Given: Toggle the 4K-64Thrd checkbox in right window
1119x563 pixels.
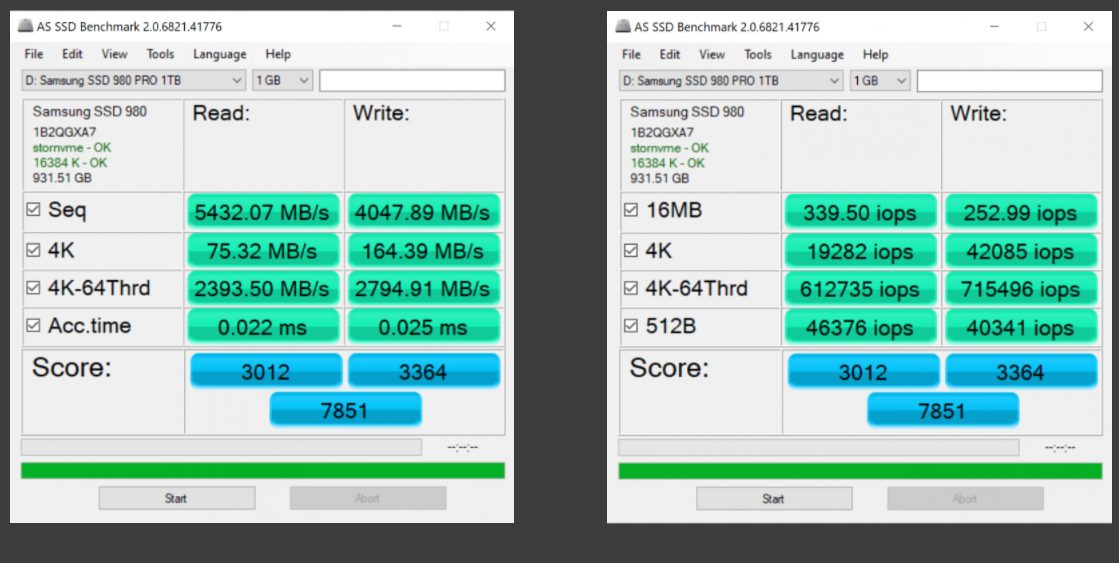Looking at the screenshot, I should click(631, 288).
